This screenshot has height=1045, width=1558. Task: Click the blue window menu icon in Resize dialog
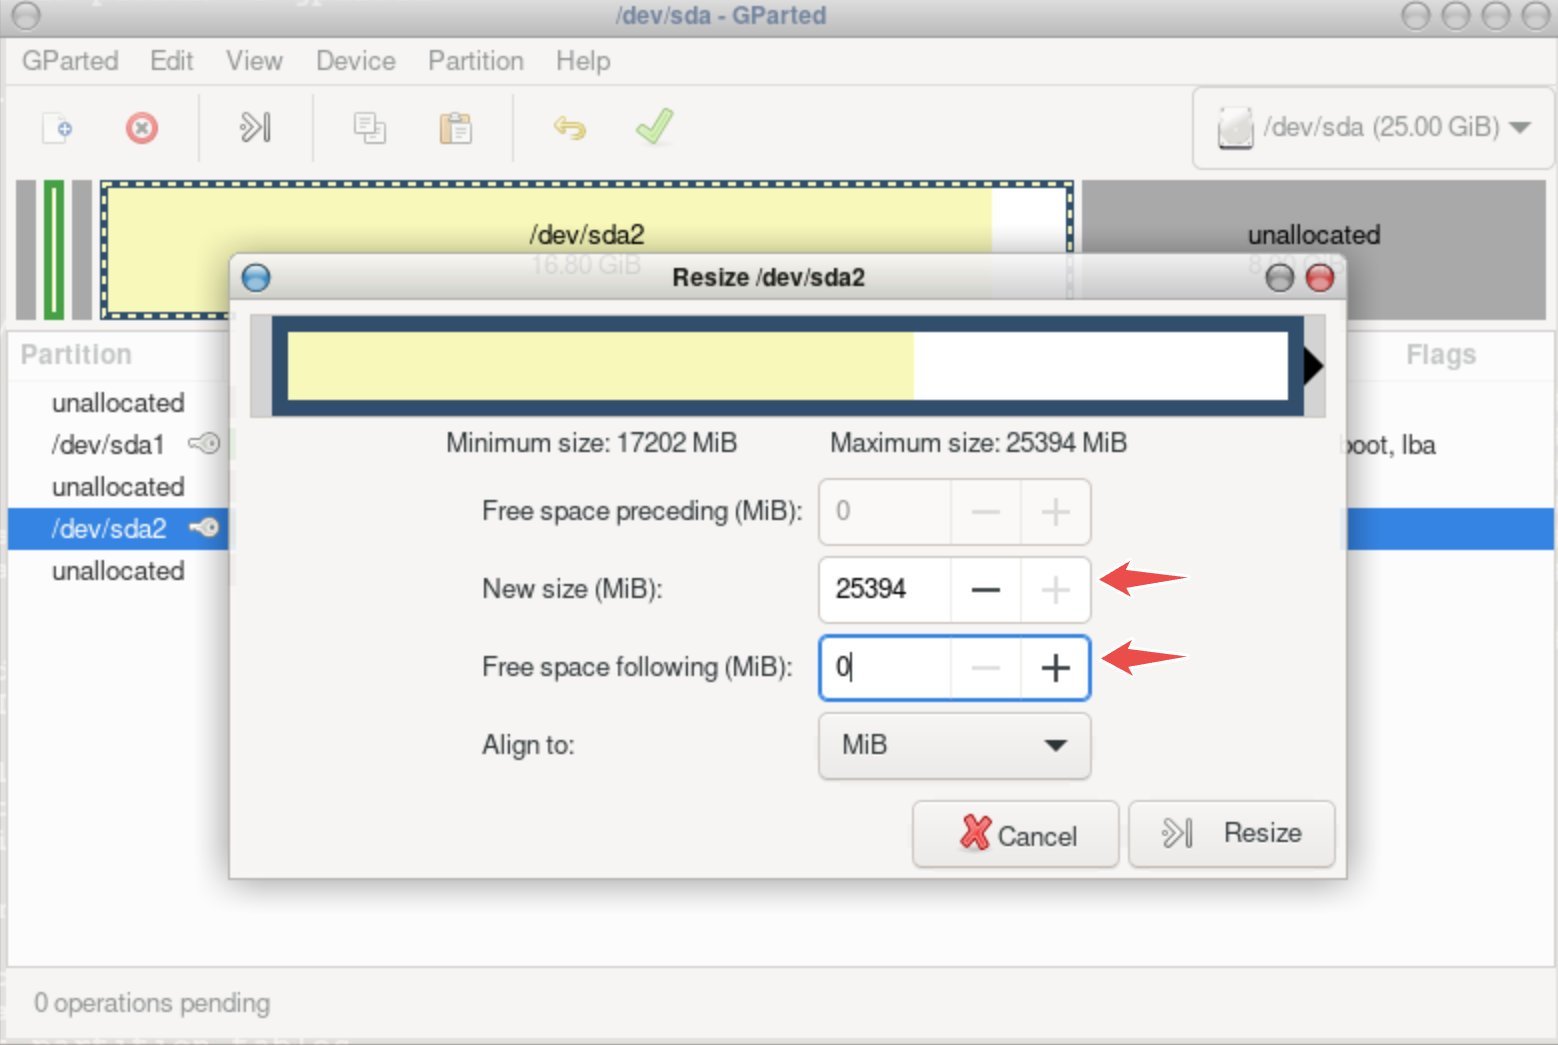256,277
